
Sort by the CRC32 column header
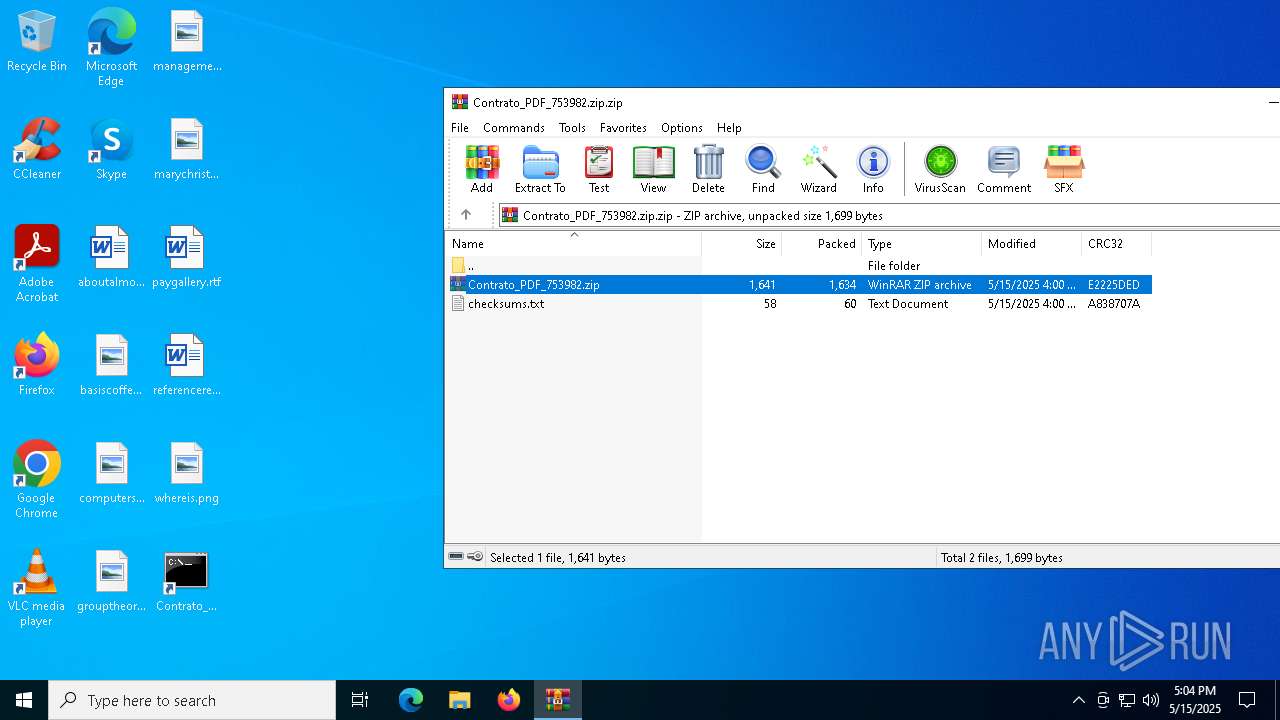tap(1117, 244)
